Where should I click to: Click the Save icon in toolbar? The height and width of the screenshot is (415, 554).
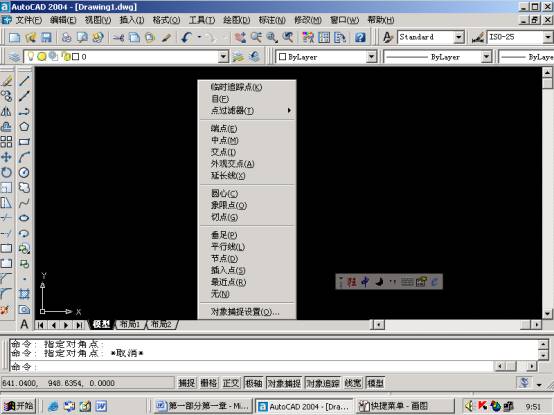coord(46,37)
